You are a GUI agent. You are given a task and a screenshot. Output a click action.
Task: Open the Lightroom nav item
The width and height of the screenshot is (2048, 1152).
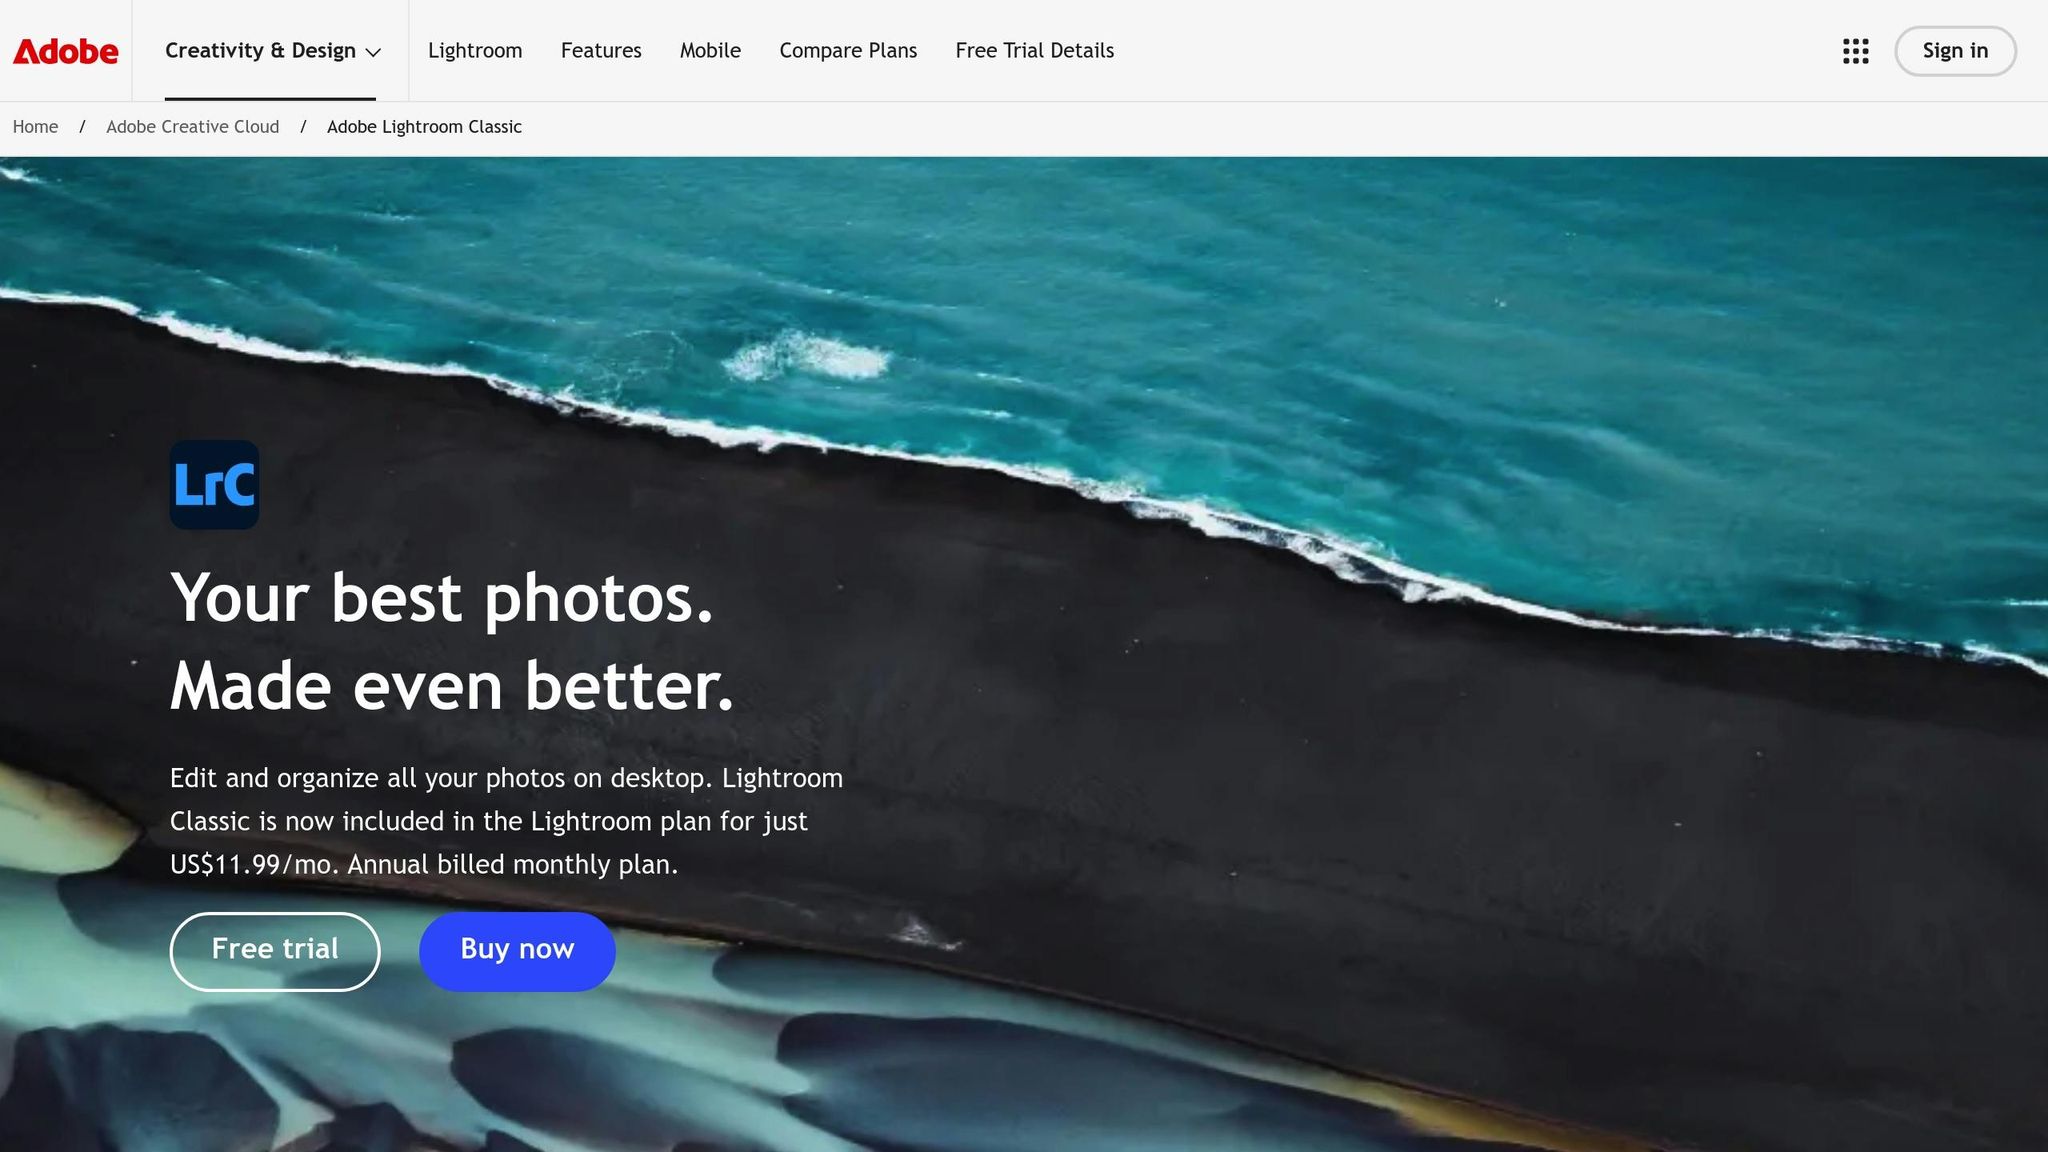pyautogui.click(x=475, y=51)
